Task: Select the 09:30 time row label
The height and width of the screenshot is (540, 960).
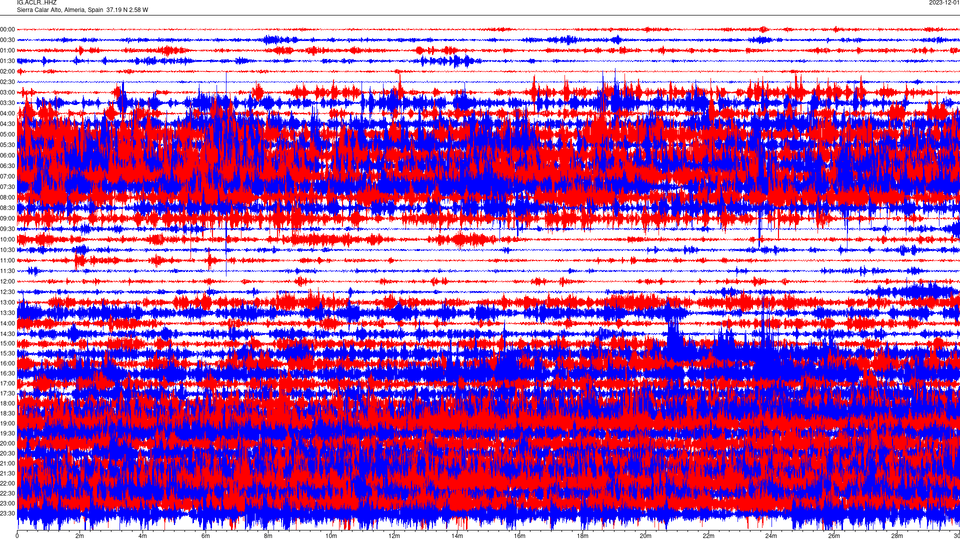Action: coord(7,229)
